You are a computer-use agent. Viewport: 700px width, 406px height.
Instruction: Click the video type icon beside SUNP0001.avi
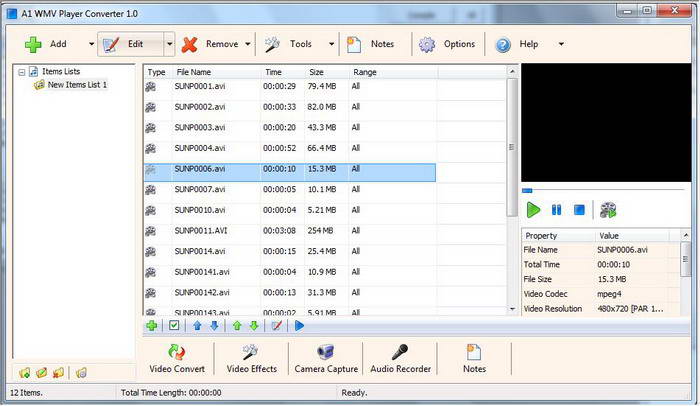tap(150, 87)
